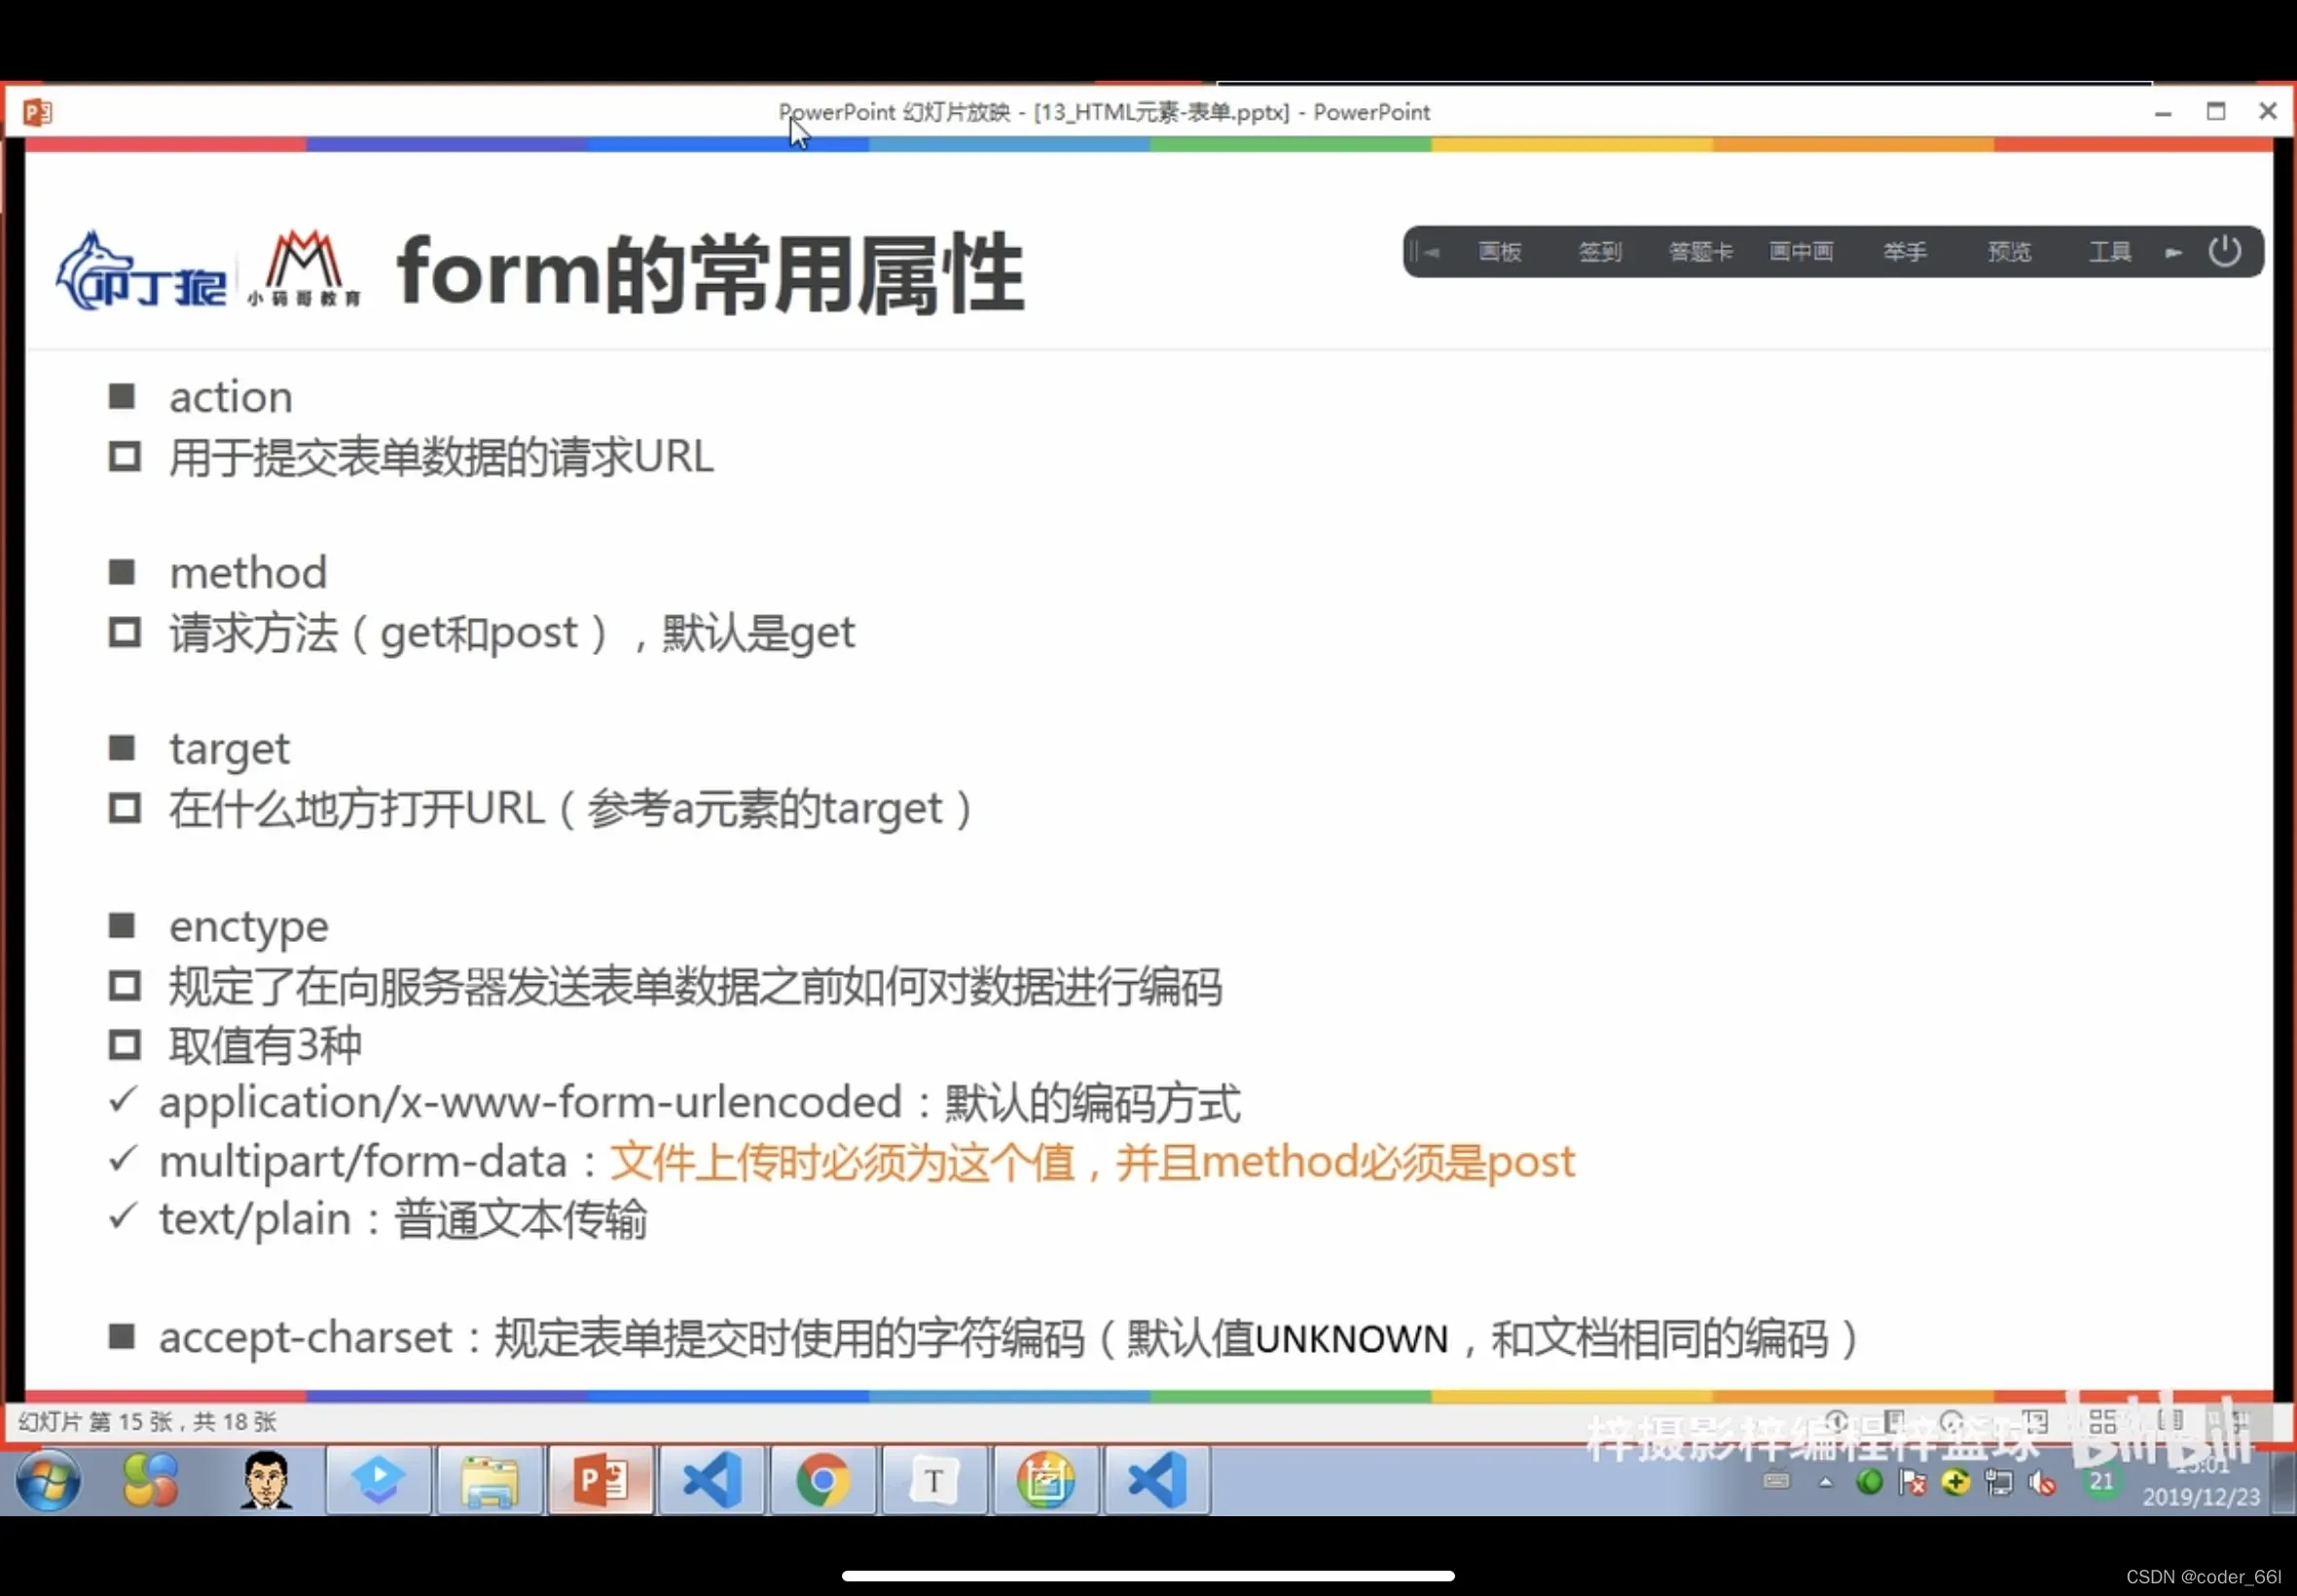Click the power icon on floating toolbar

(2224, 251)
